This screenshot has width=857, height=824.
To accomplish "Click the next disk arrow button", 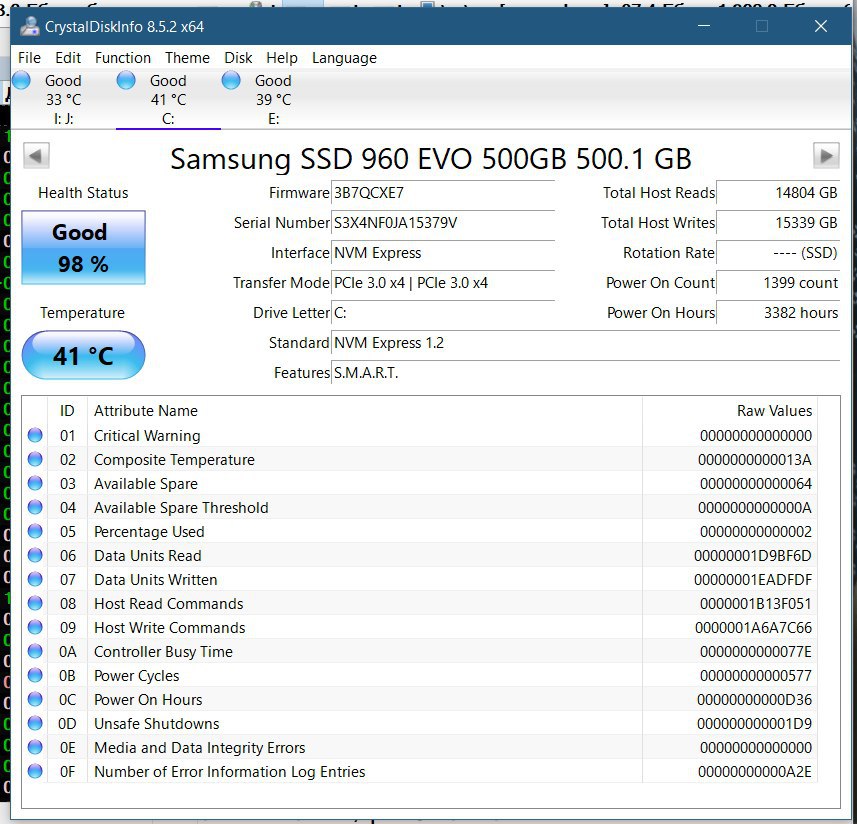I will (826, 156).
